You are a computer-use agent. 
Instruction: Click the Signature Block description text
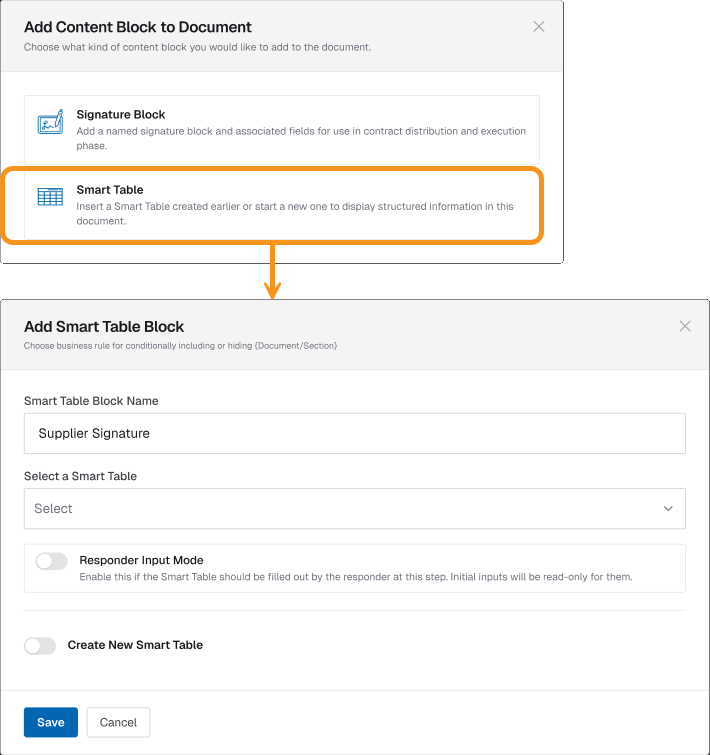pos(300,138)
